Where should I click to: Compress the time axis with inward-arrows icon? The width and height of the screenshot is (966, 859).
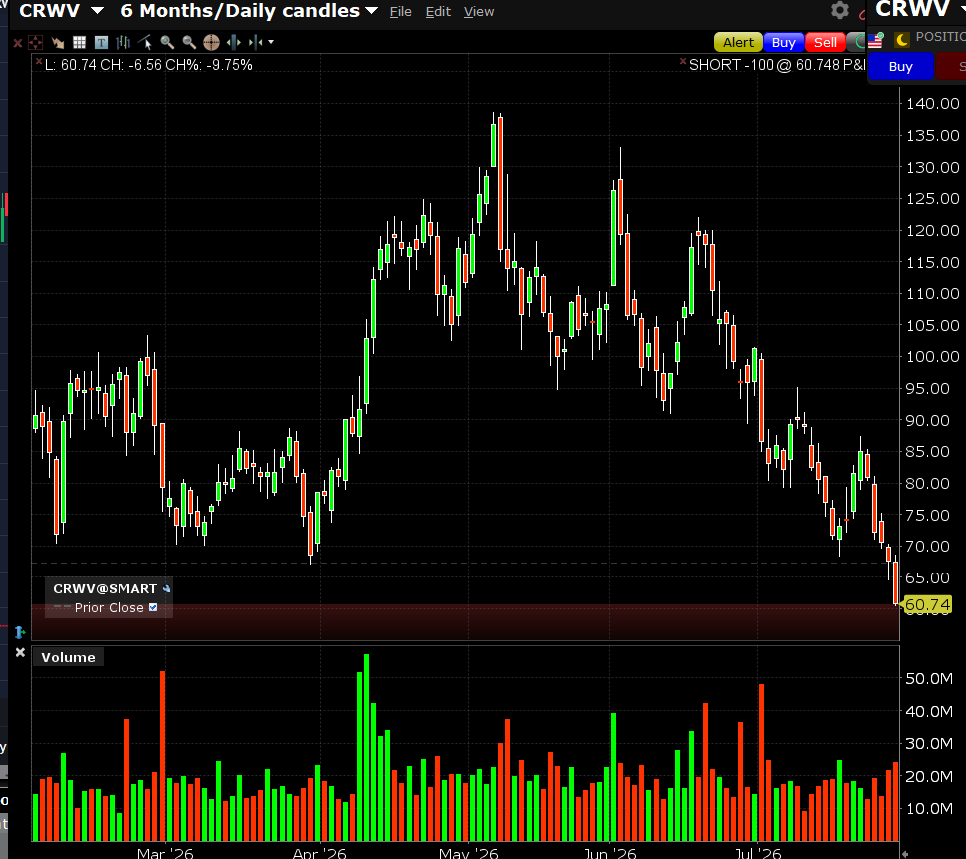point(256,43)
